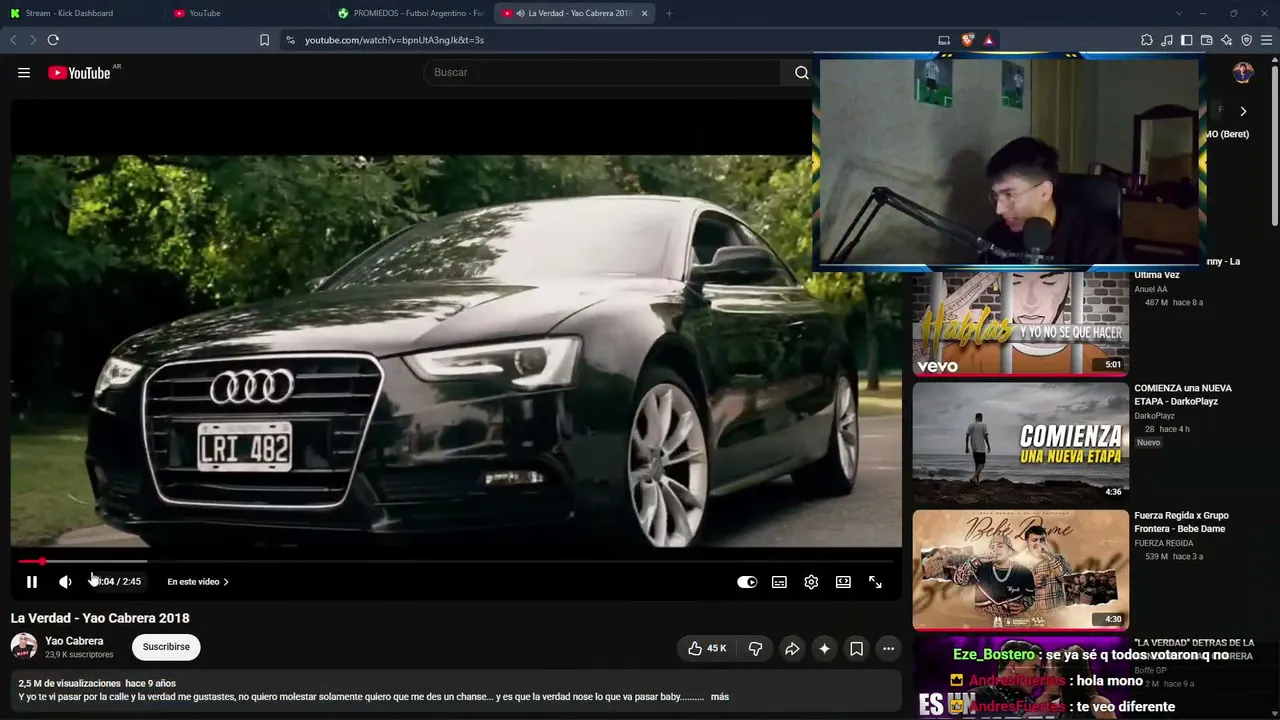Share the video using the arrow icon
The image size is (1280, 720).
click(x=791, y=649)
